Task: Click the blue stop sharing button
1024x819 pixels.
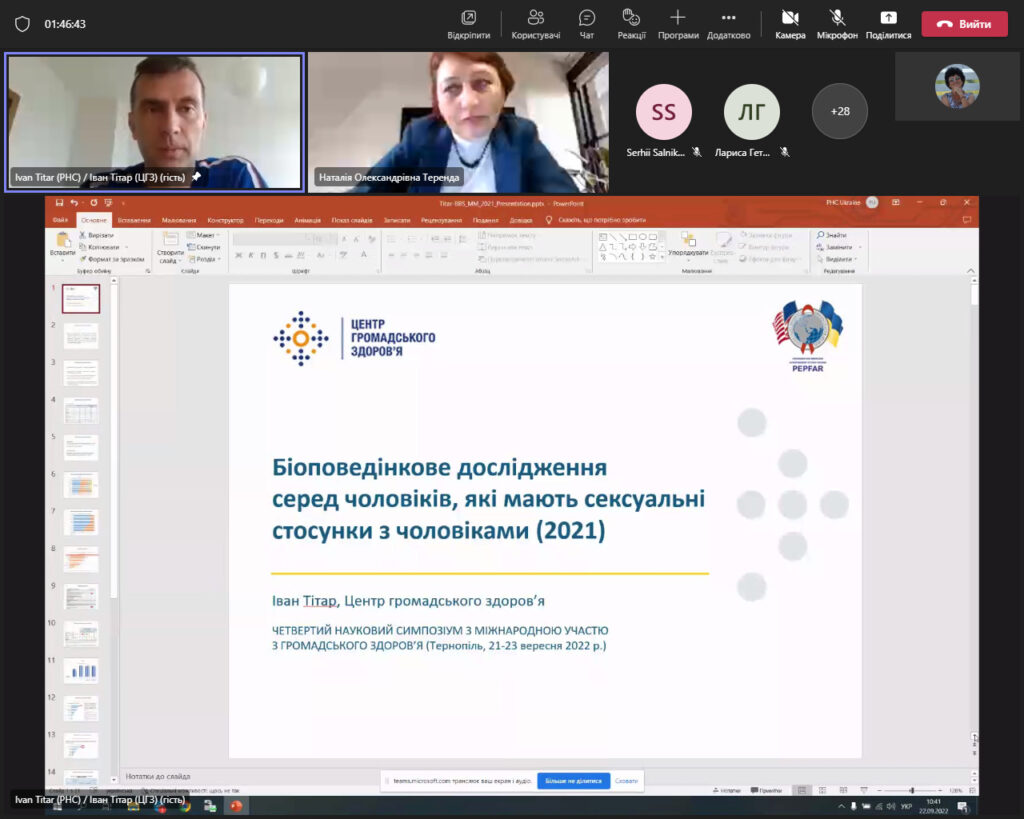Action: click(x=573, y=781)
